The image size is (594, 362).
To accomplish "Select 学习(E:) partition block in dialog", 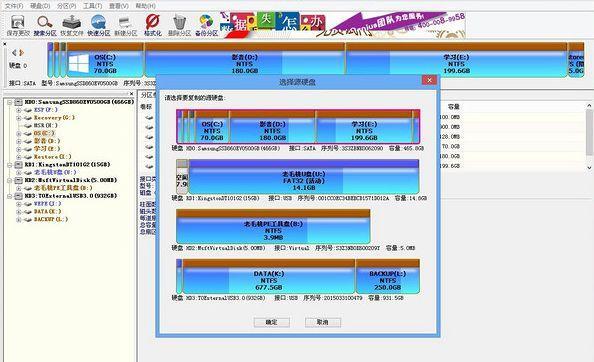I will (364, 127).
